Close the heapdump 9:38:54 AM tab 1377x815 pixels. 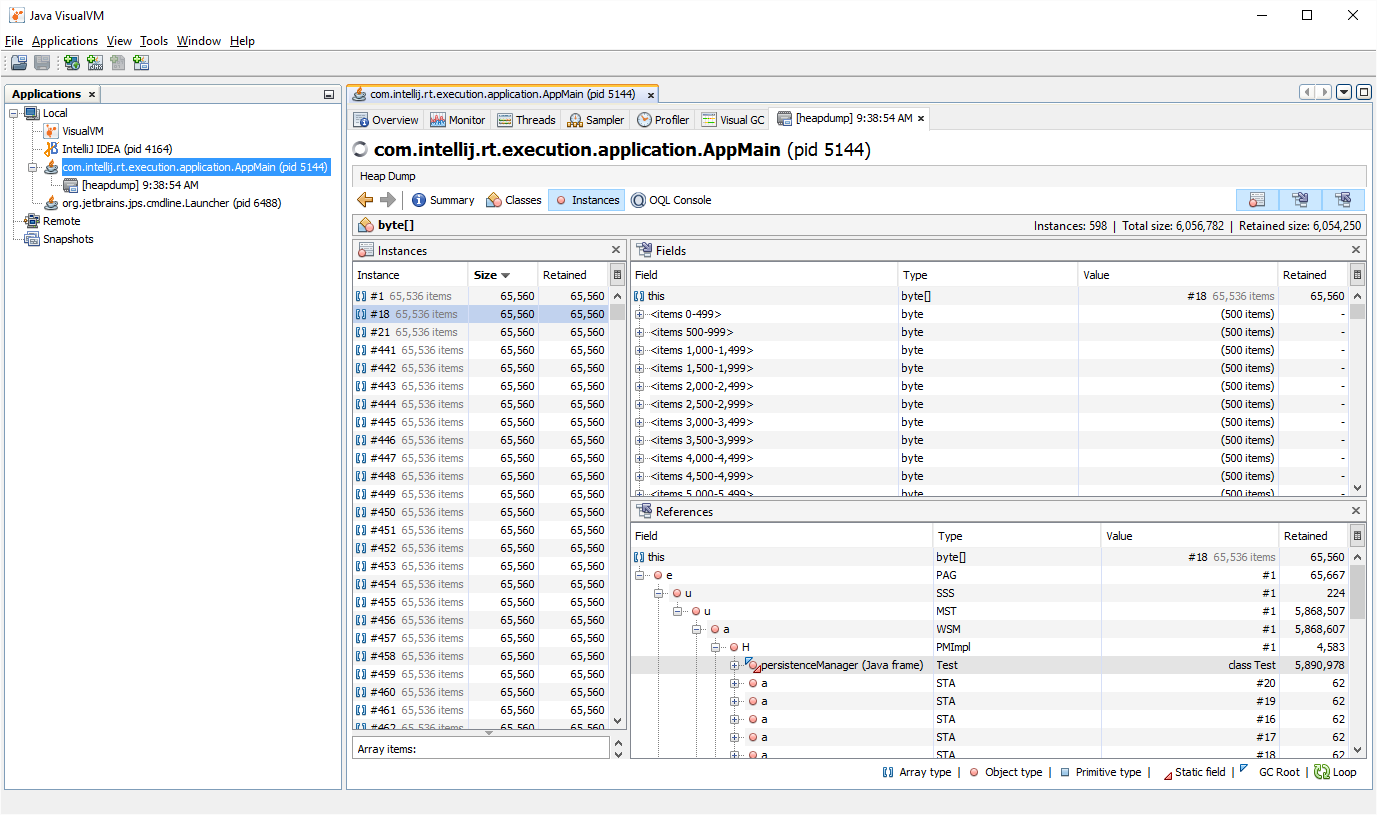[x=921, y=119]
